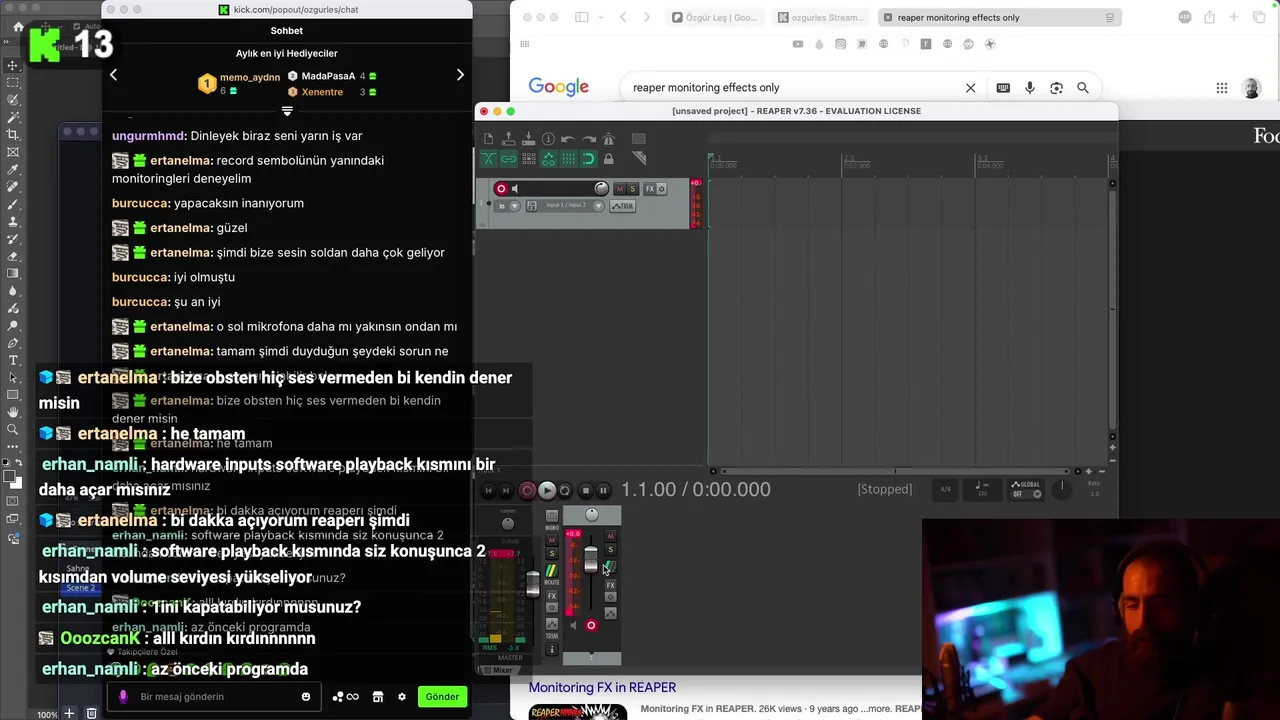
Task: Click REAPER's Save project icon
Action: point(528,139)
